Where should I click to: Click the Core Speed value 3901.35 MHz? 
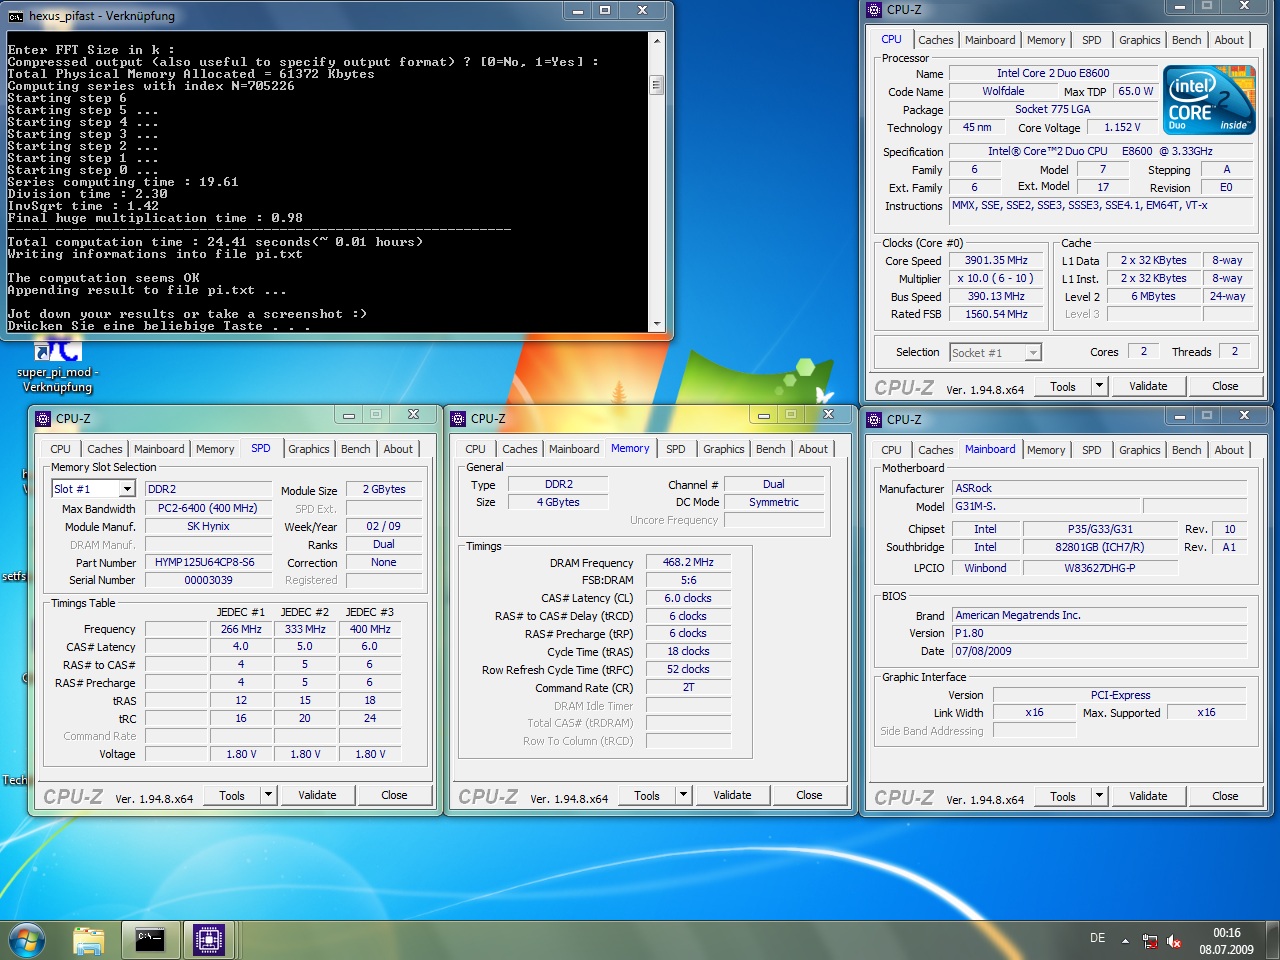996,260
